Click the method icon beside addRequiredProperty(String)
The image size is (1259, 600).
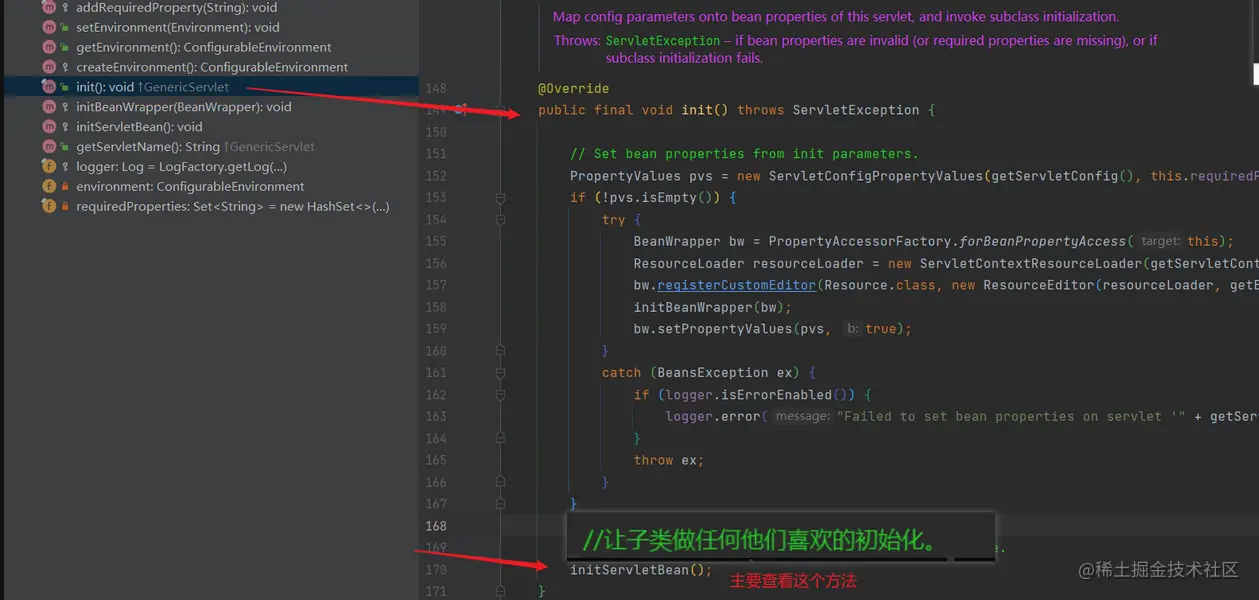[x=49, y=8]
